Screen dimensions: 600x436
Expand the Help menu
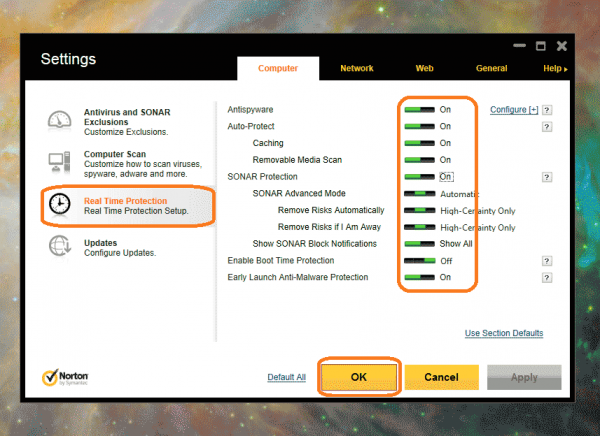[555, 69]
